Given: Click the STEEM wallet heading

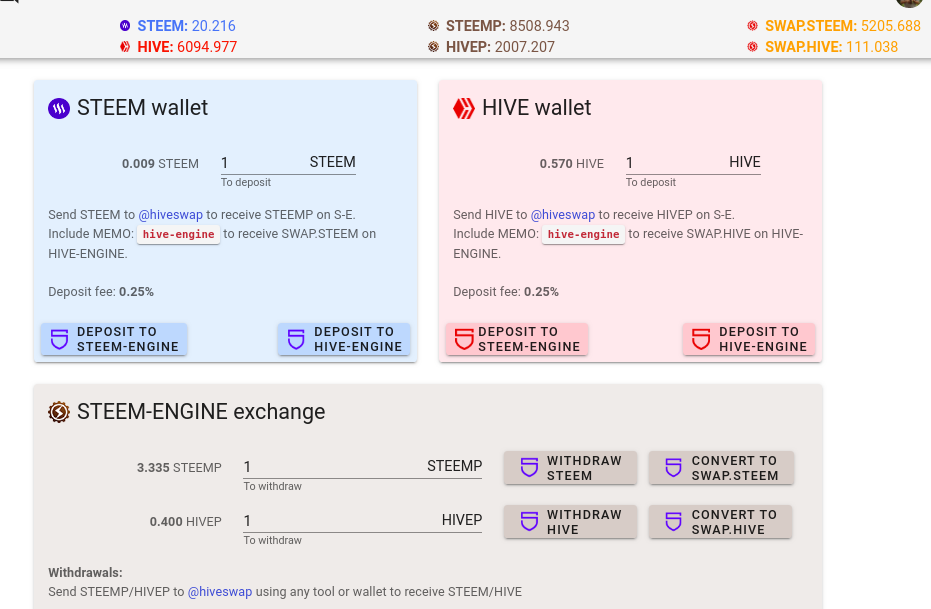Looking at the screenshot, I should coord(142,108).
